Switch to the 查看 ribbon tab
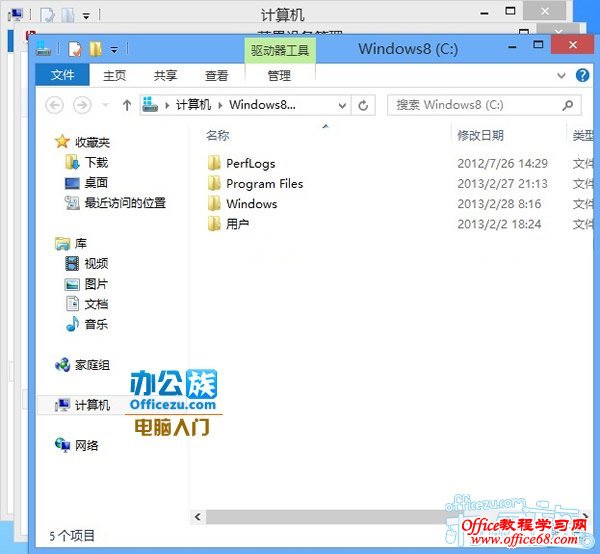The image size is (600, 554). (216, 75)
